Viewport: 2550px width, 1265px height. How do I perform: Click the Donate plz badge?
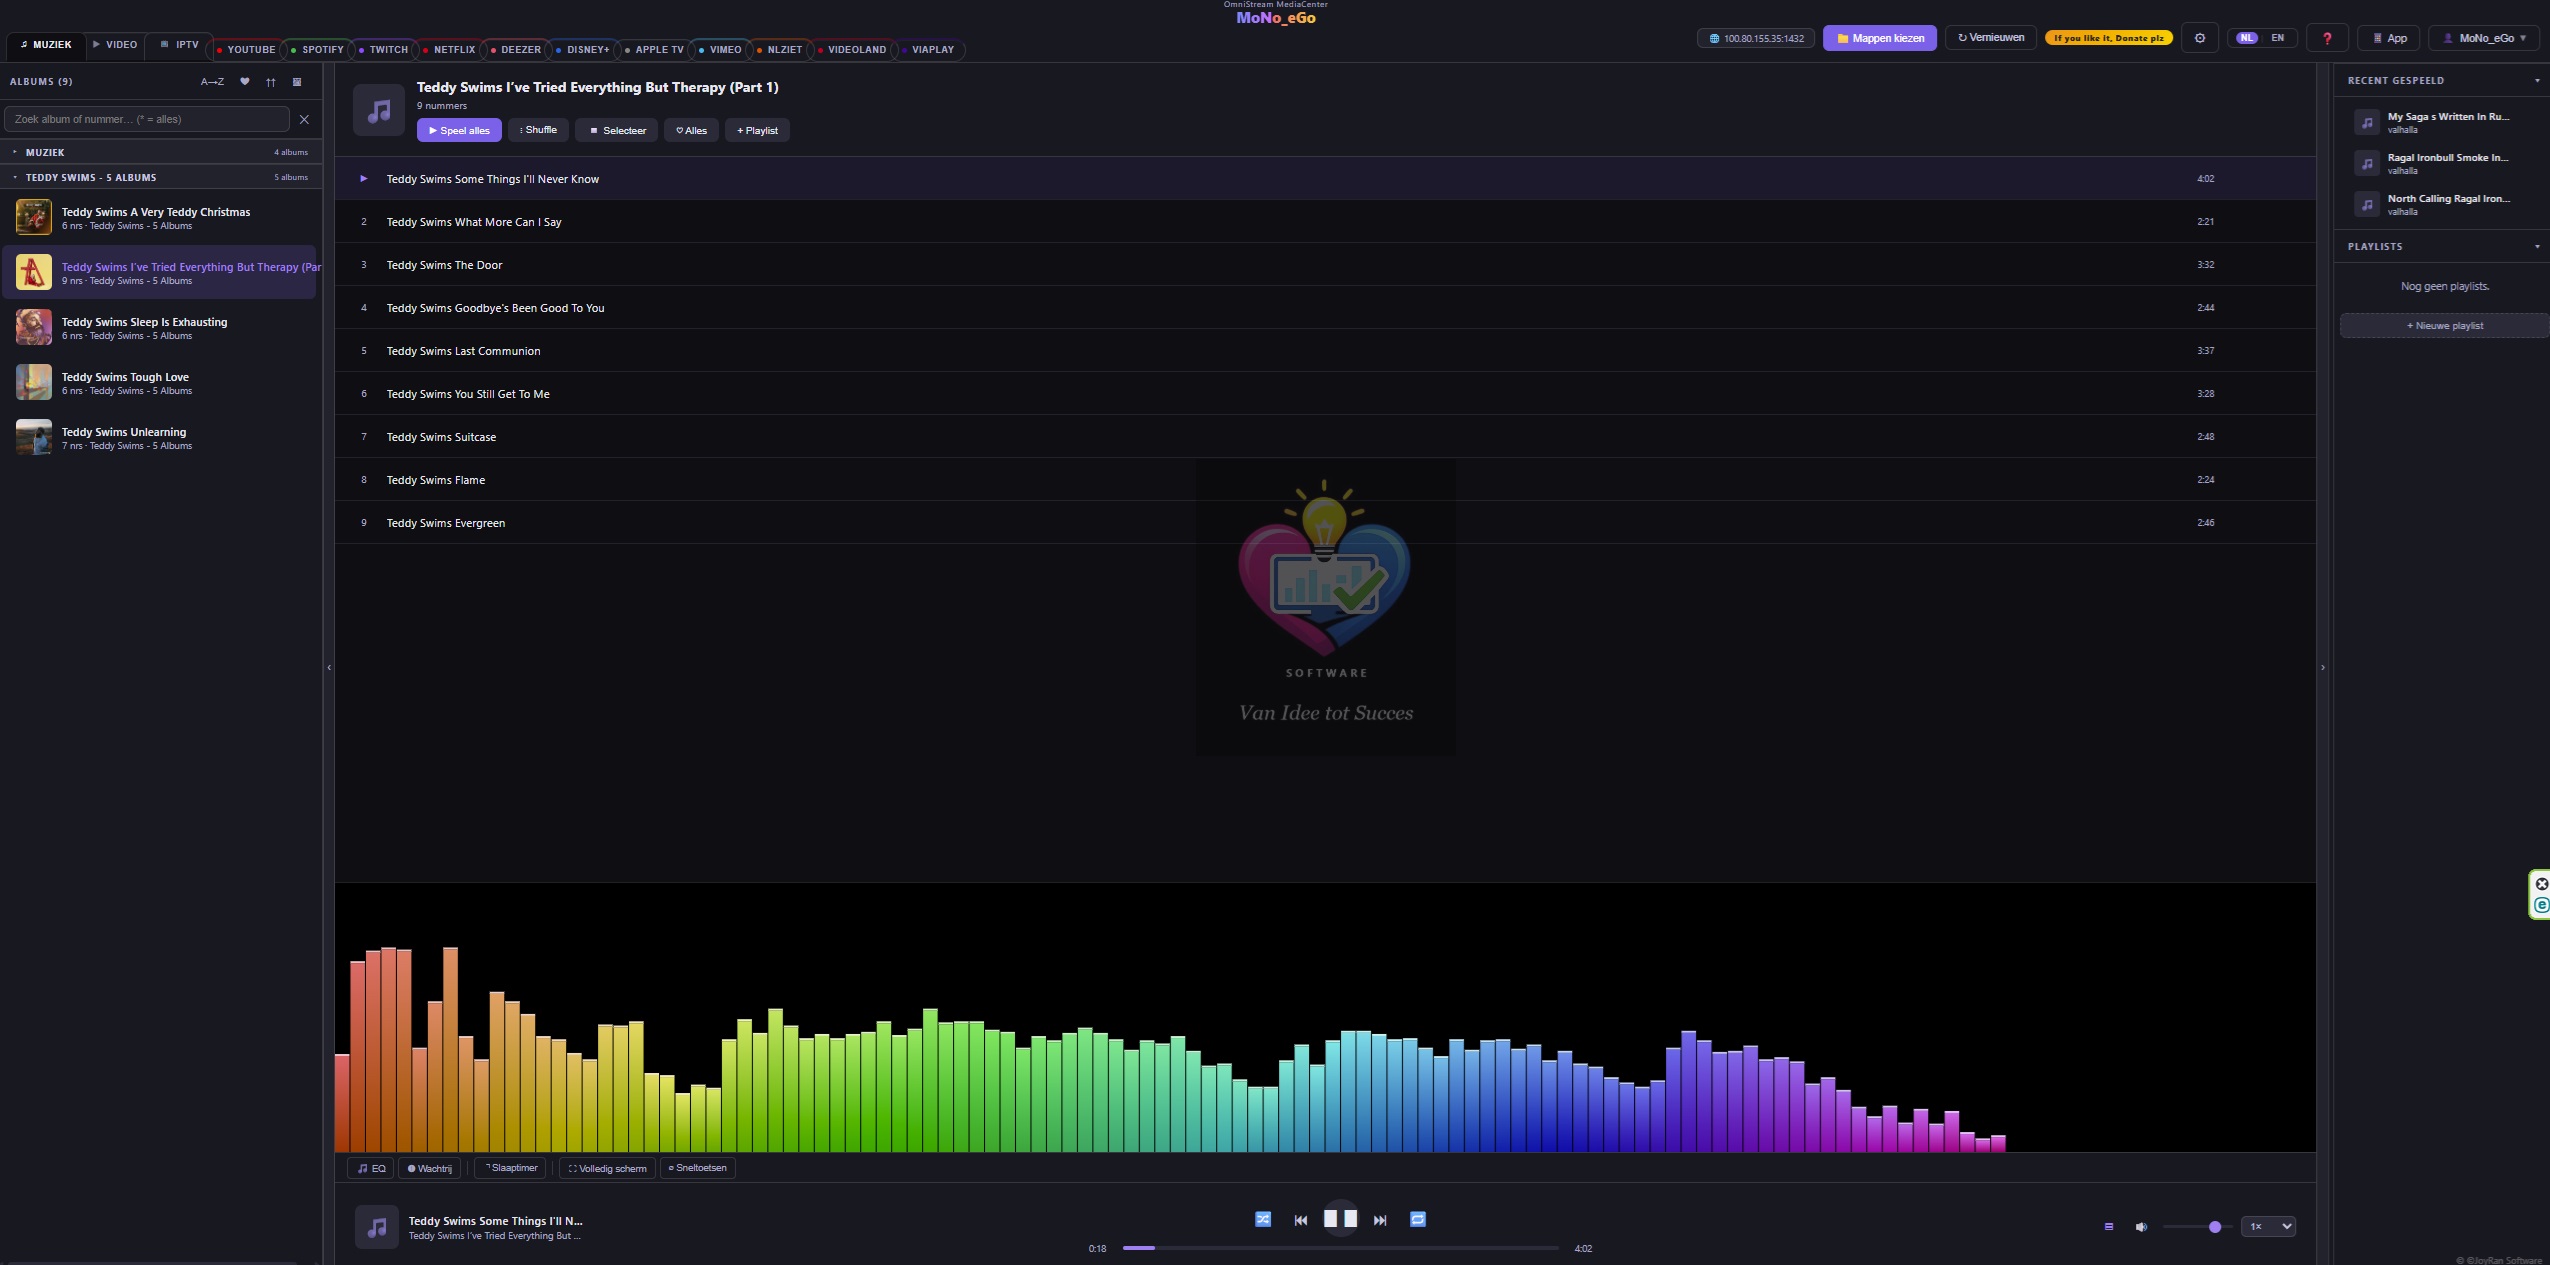click(x=2109, y=38)
